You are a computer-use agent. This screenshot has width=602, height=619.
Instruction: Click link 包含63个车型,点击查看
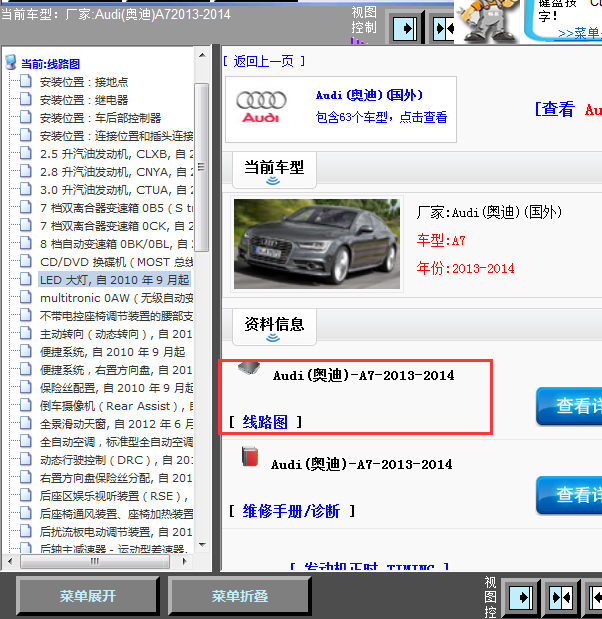(381, 117)
